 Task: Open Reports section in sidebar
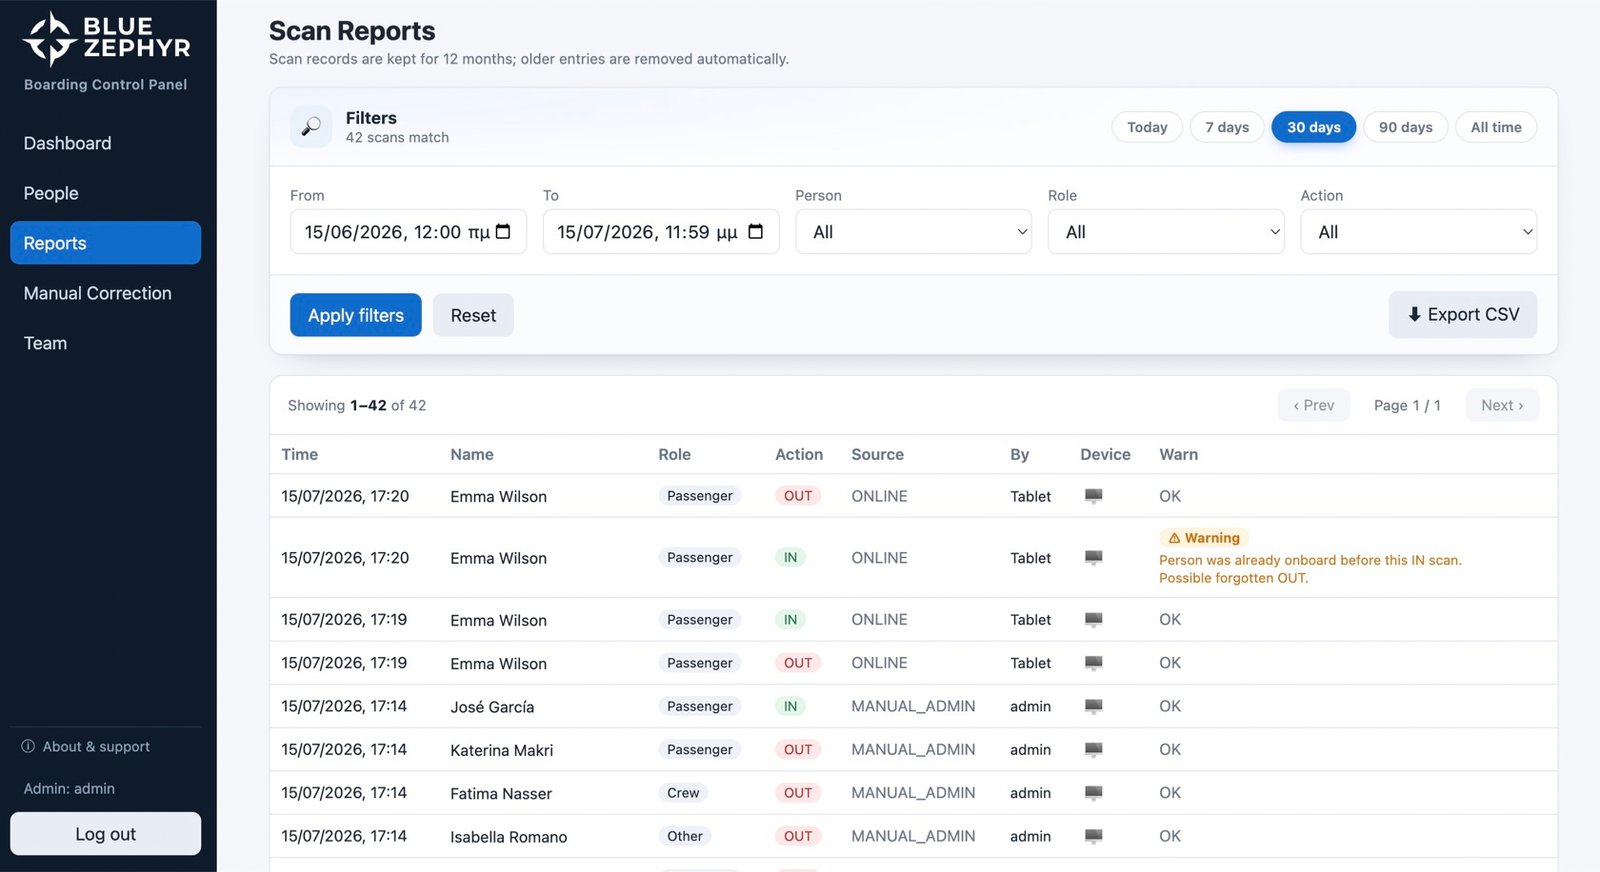coord(106,243)
